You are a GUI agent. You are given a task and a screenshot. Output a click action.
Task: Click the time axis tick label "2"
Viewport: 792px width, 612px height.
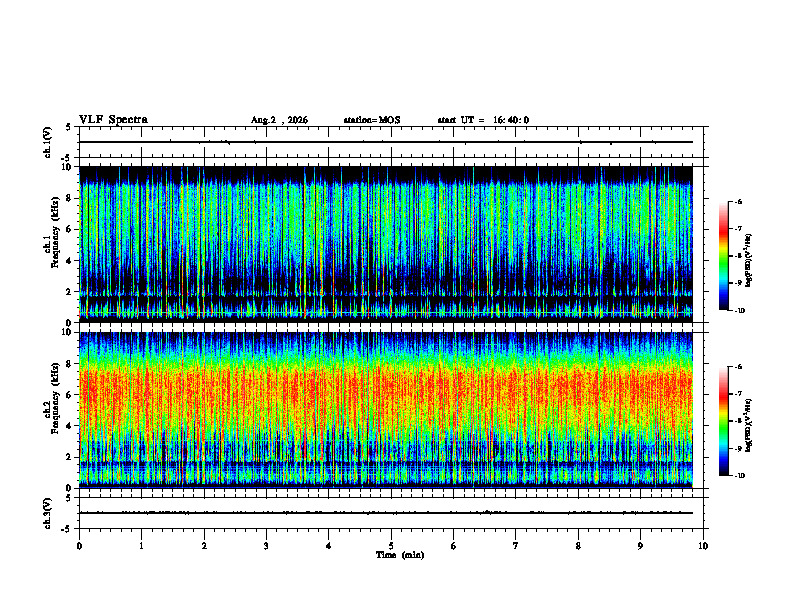coord(204,546)
